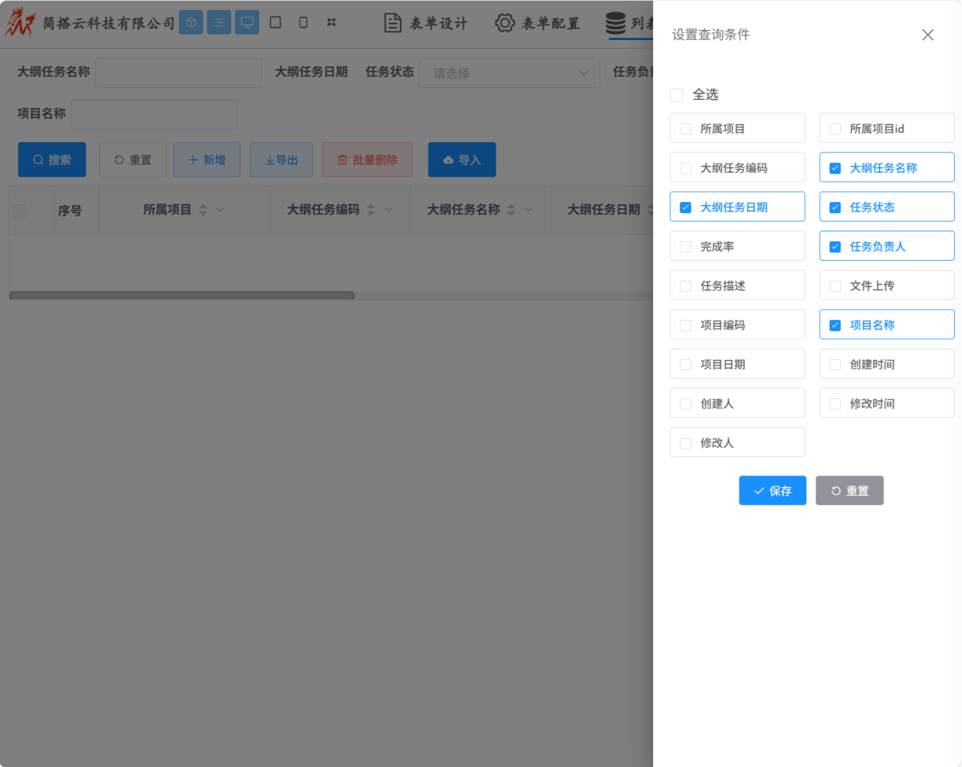Open the 表单配置 tab
Viewport: 962px width, 767px height.
pyautogui.click(x=538, y=23)
